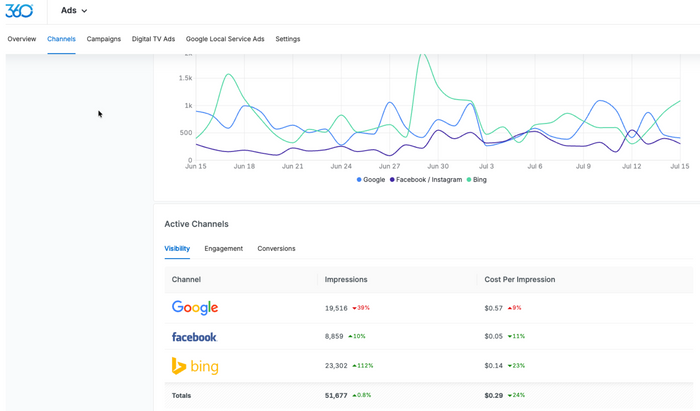This screenshot has width=700, height=411.
Task: Click Bing impressions value 23,302
Action: click(336, 365)
